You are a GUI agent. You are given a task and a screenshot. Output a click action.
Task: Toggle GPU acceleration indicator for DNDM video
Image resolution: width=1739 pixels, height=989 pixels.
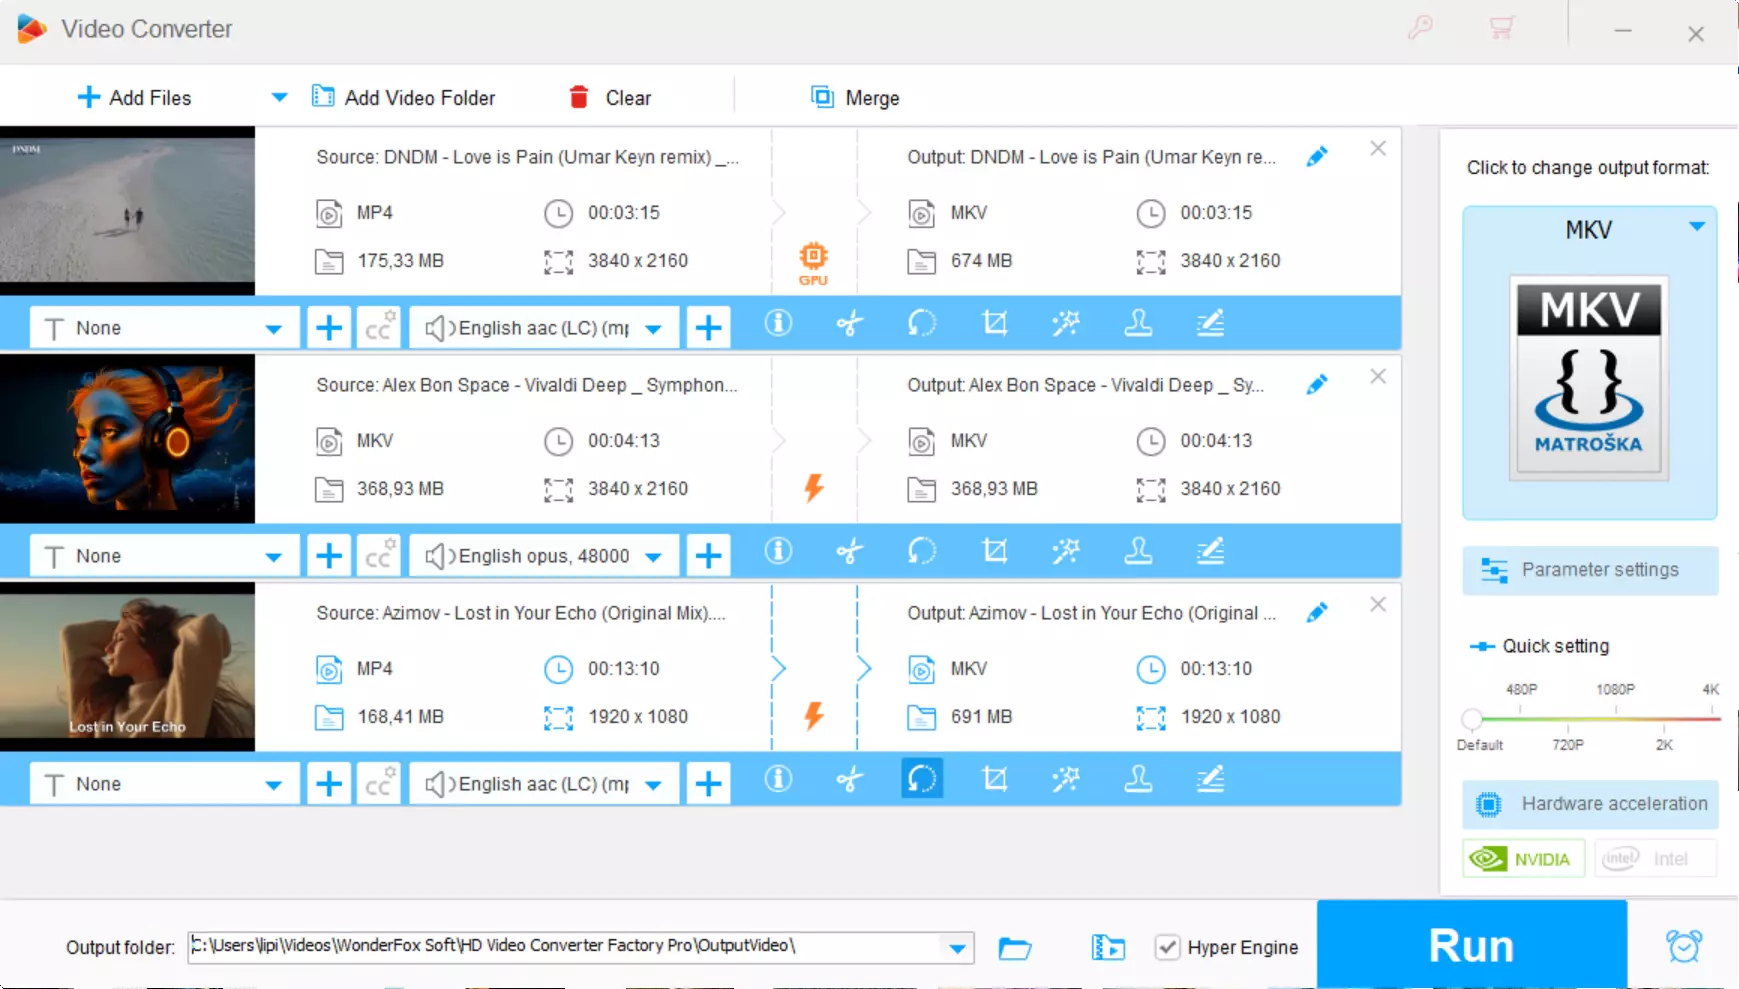pyautogui.click(x=813, y=262)
